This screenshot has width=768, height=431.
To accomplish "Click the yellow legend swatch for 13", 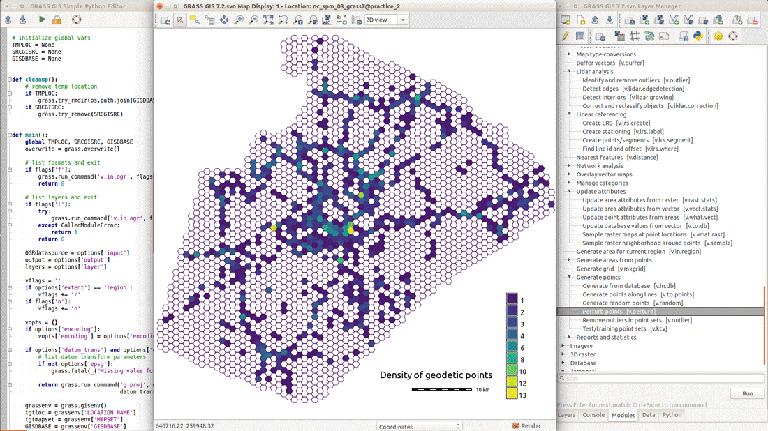I will (513, 394).
